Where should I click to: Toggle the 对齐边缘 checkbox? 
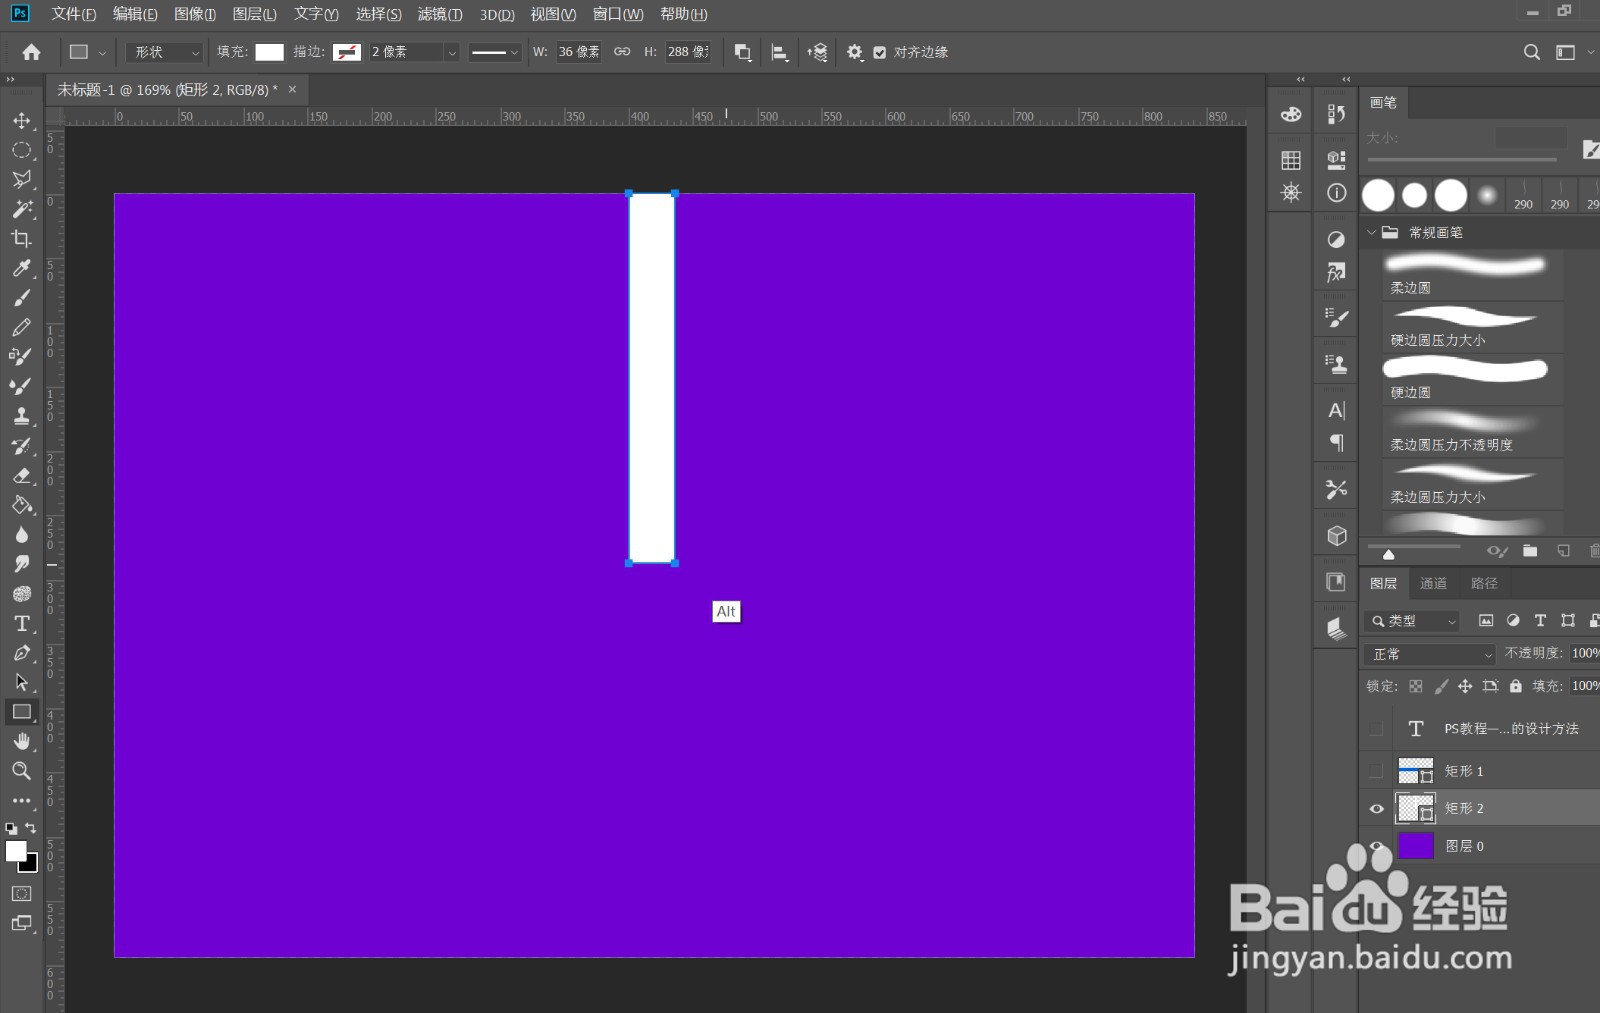[x=879, y=52]
